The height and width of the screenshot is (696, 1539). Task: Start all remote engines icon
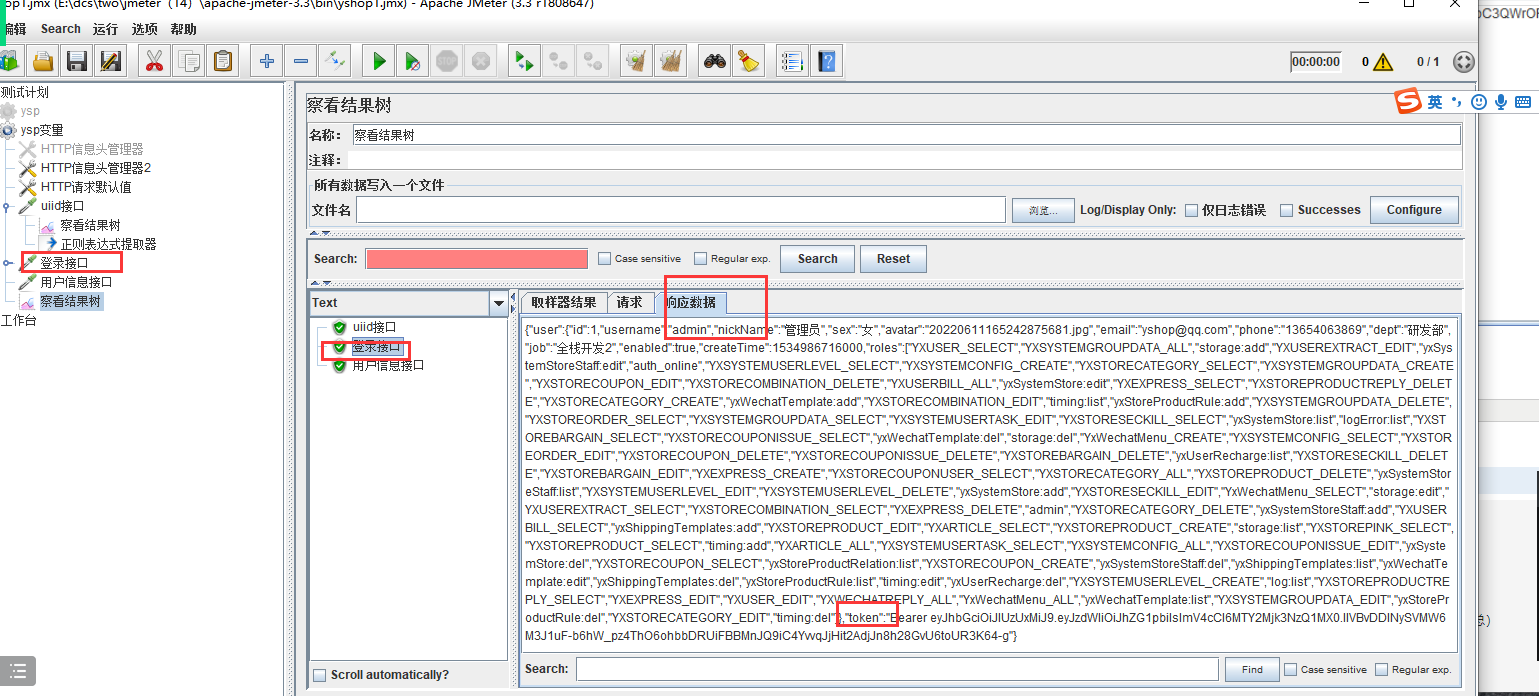[x=524, y=62]
